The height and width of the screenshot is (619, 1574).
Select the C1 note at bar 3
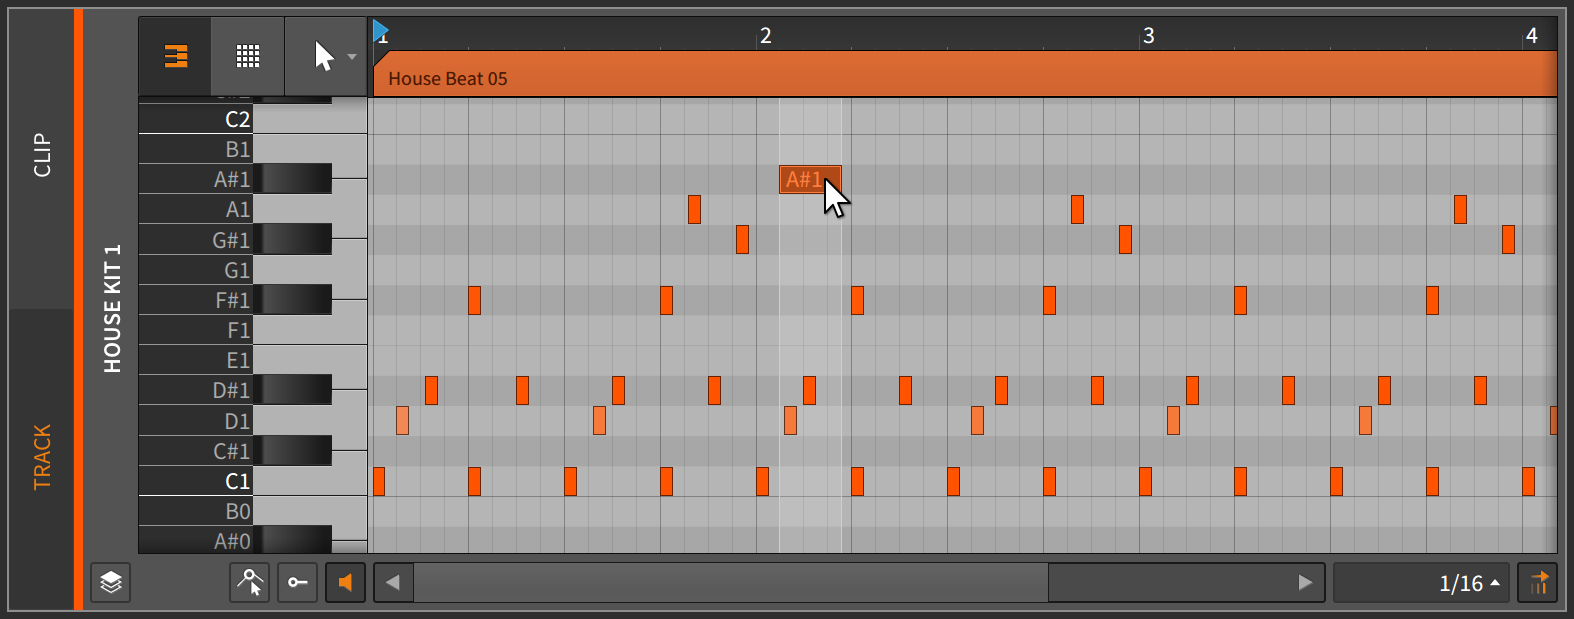1145,481
